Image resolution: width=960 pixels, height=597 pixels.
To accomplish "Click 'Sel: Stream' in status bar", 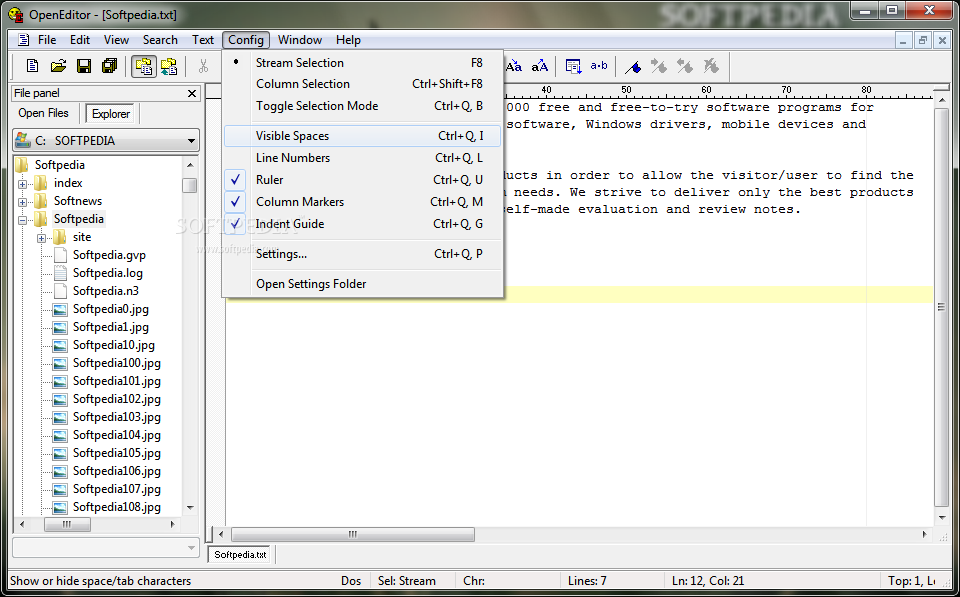I will click(x=407, y=581).
